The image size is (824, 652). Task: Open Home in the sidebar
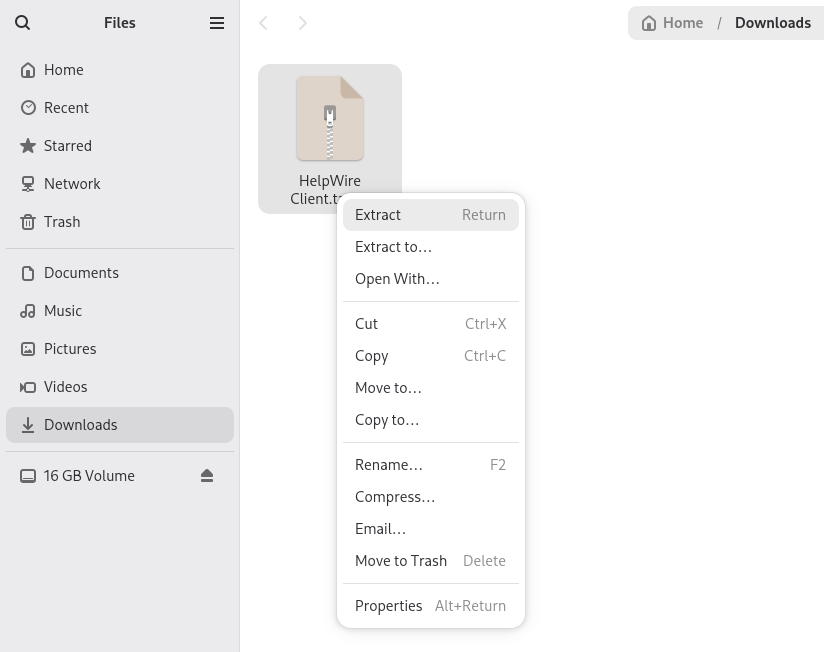pos(120,70)
